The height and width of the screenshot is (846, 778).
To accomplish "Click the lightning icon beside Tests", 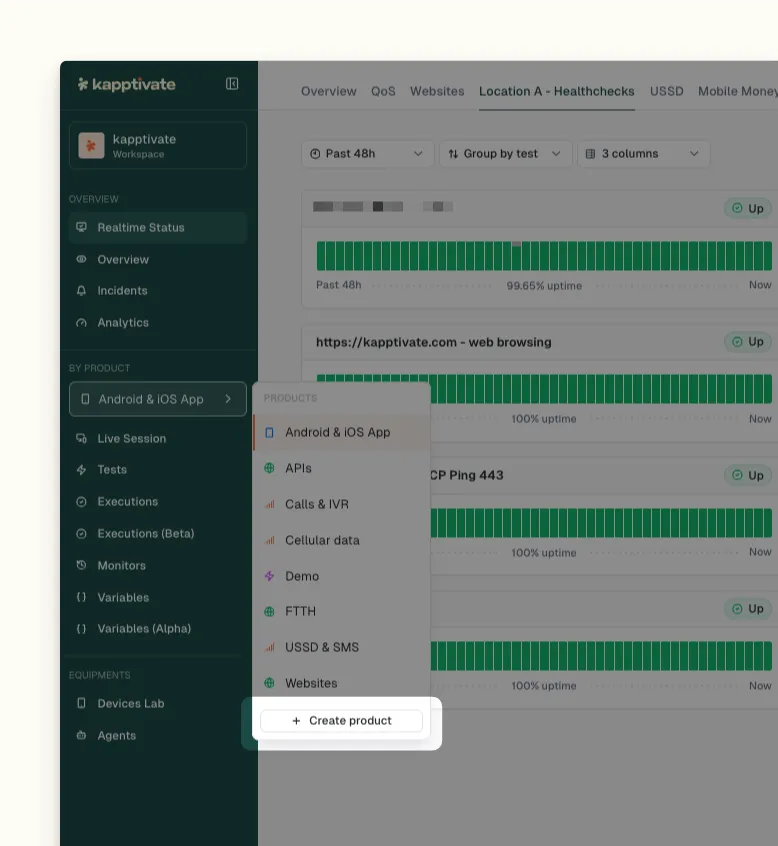I will (81, 470).
